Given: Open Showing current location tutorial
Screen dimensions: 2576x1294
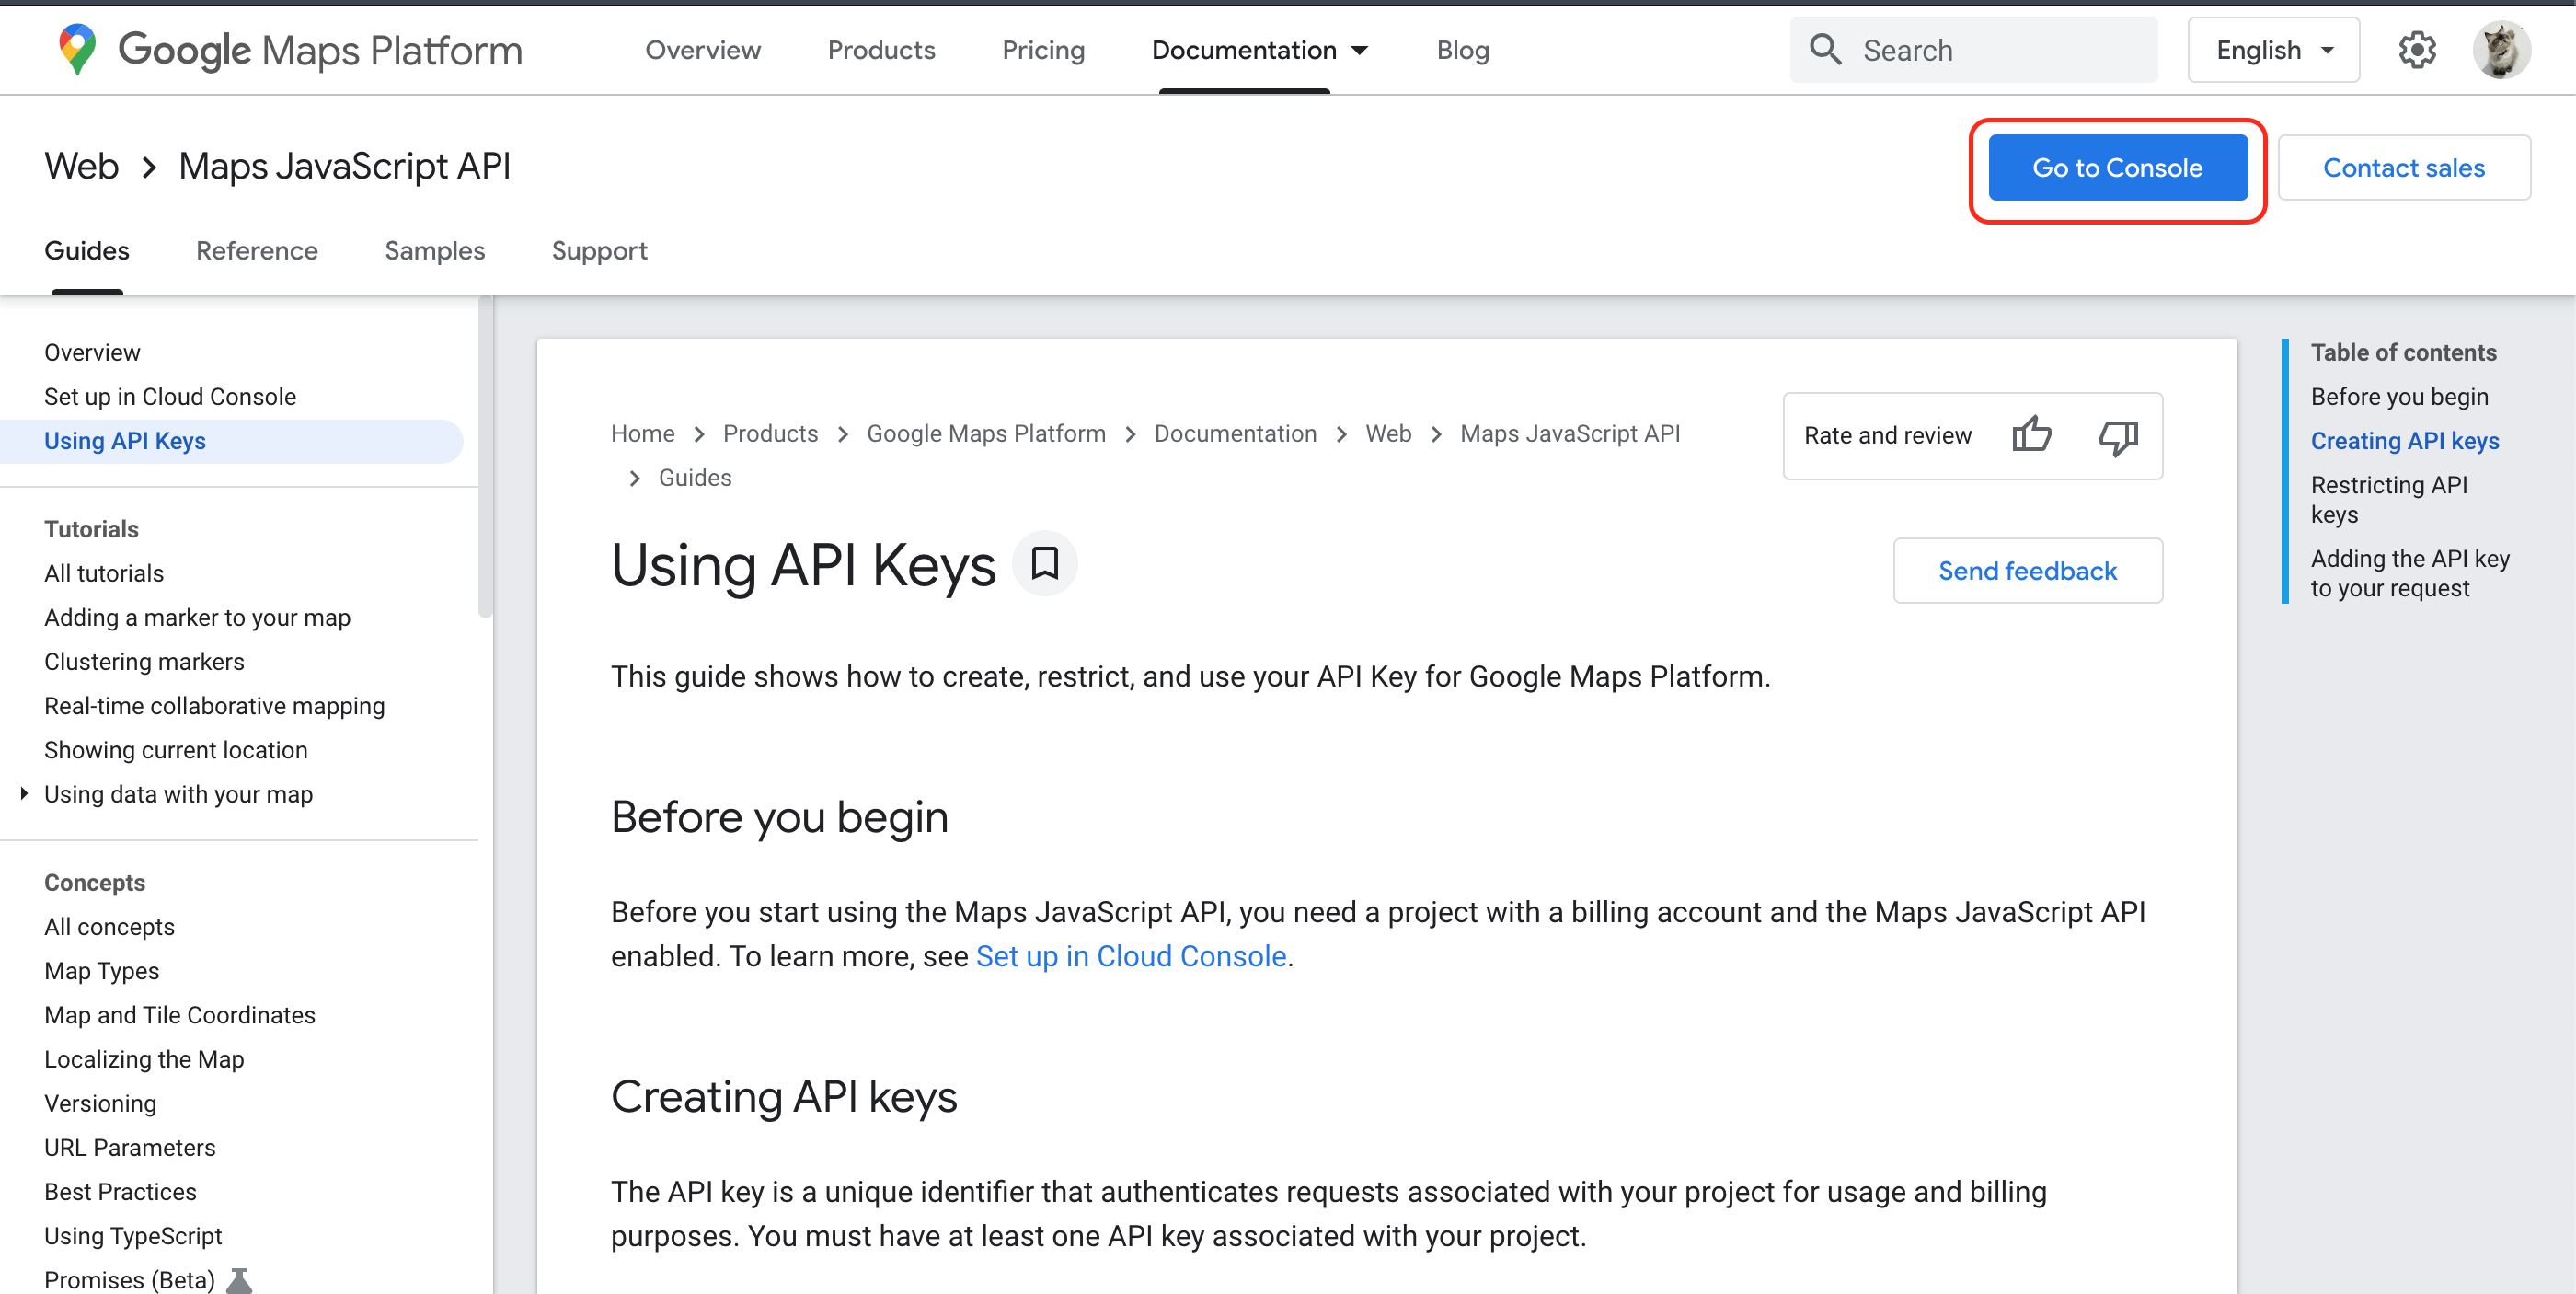Looking at the screenshot, I should pos(176,749).
